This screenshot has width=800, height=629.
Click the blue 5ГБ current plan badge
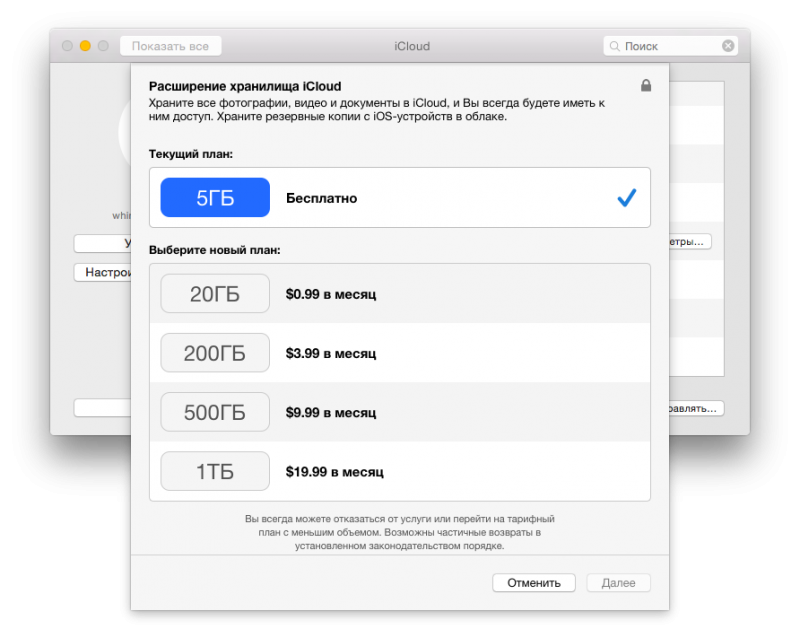[215, 197]
